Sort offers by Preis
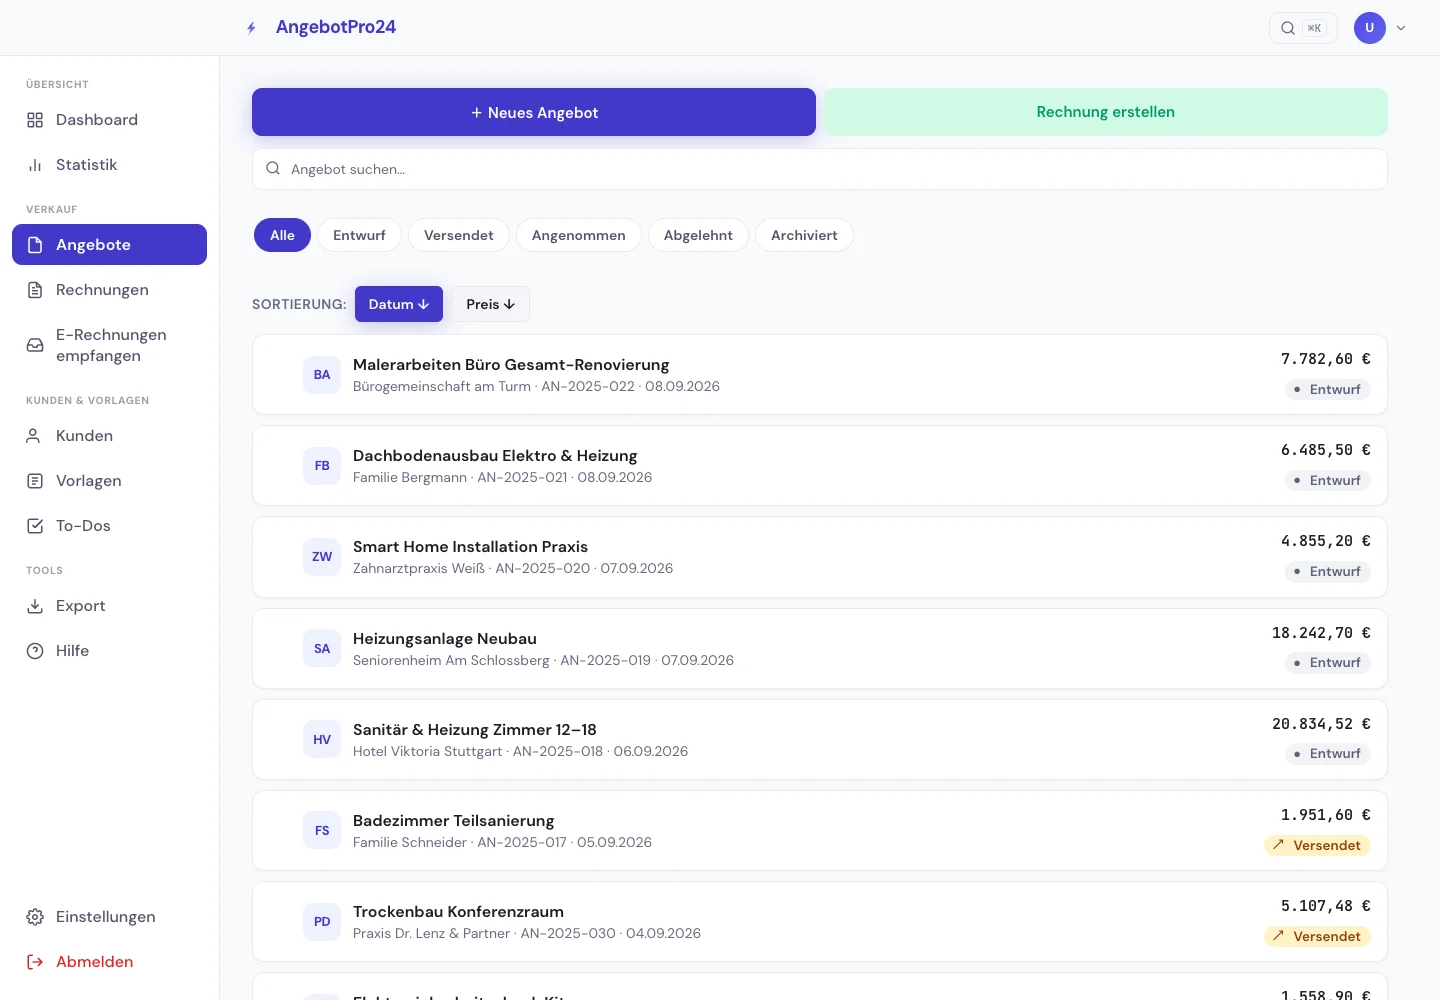The width and height of the screenshot is (1440, 1000). (490, 304)
